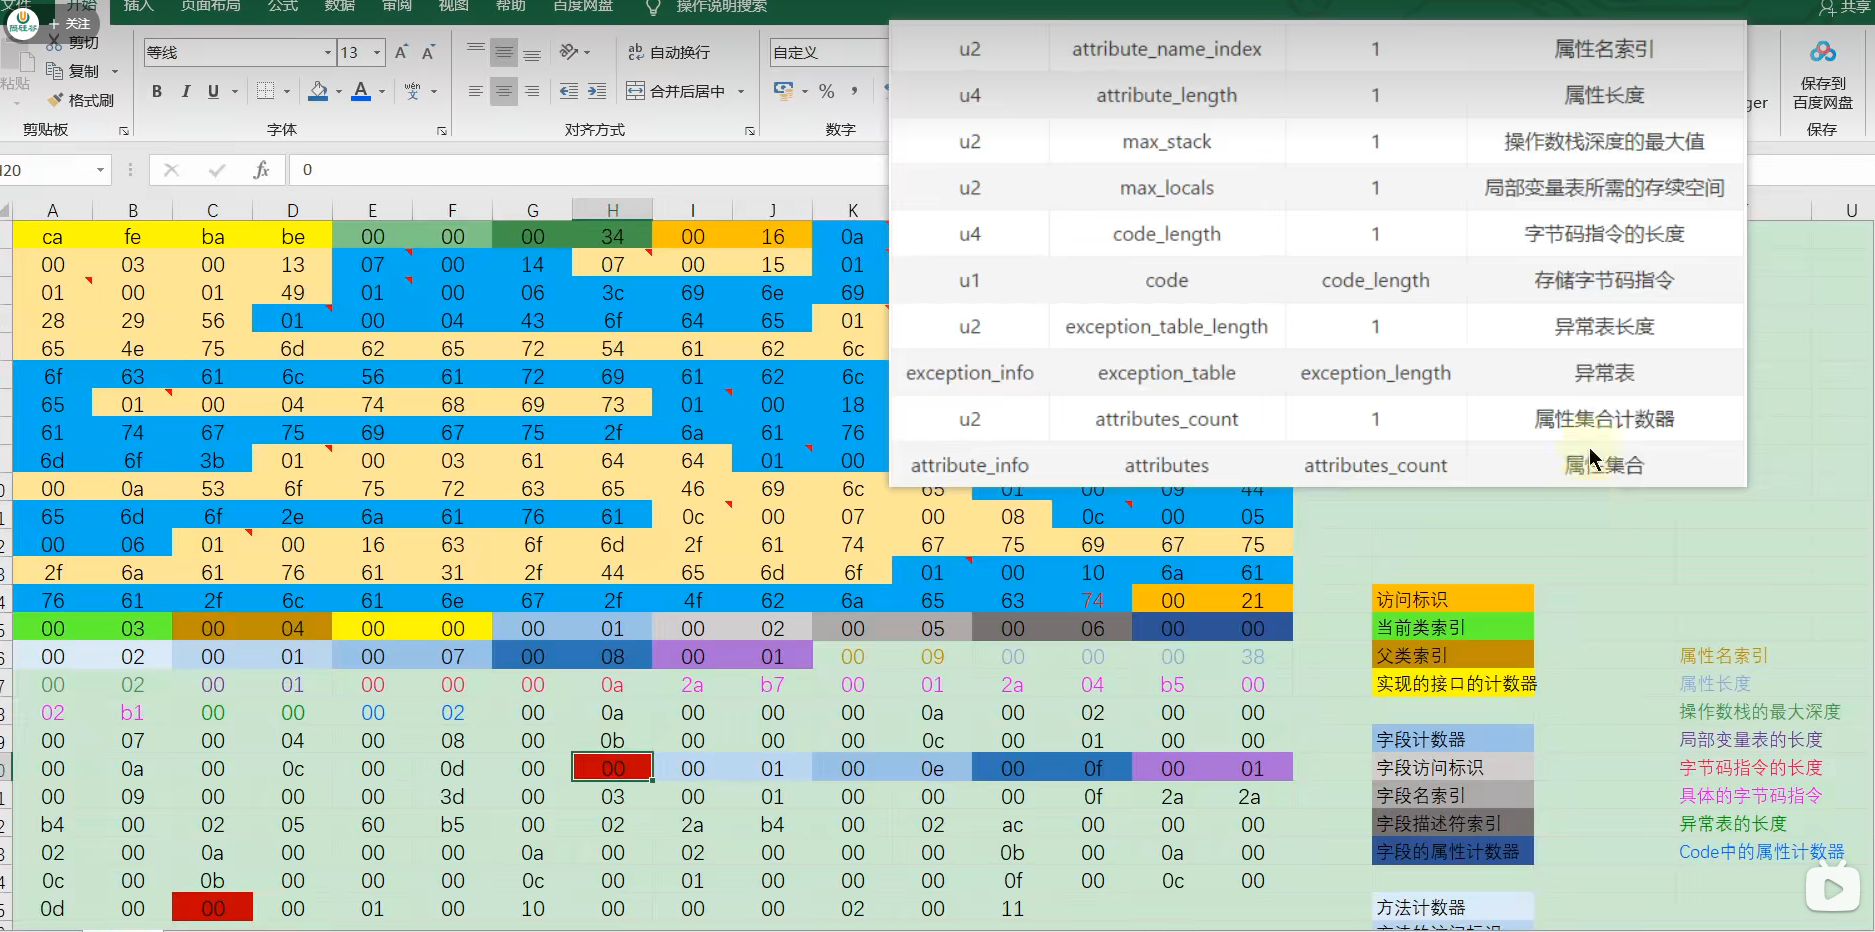
Task: Center text horizontally
Action: pyautogui.click(x=504, y=91)
